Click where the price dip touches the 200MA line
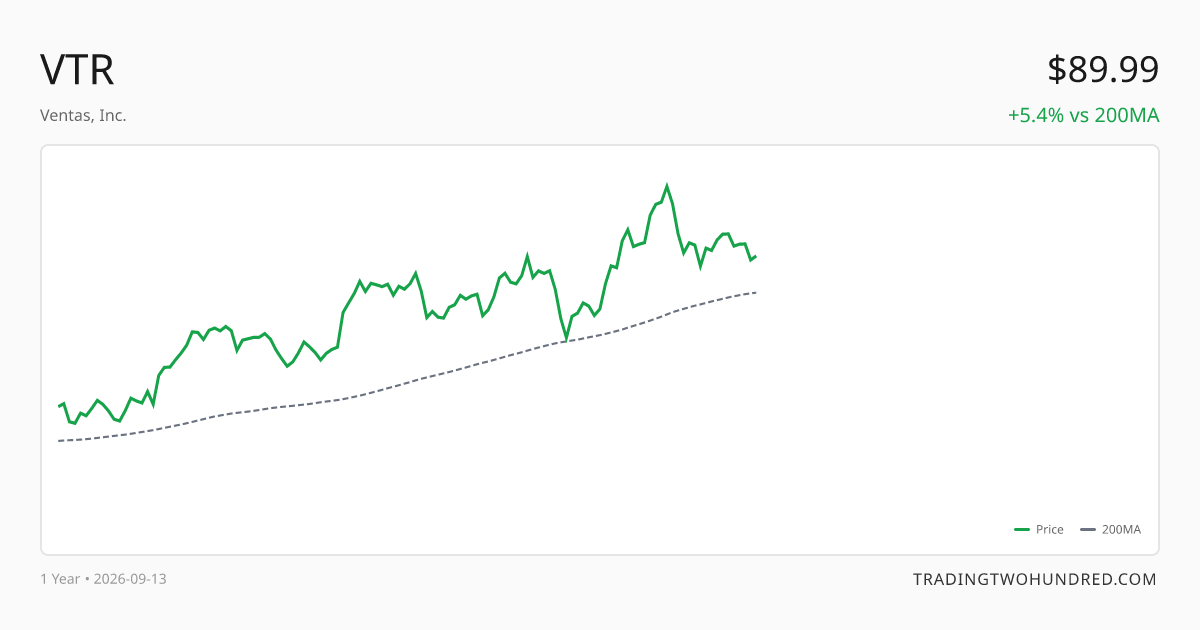 click(566, 341)
